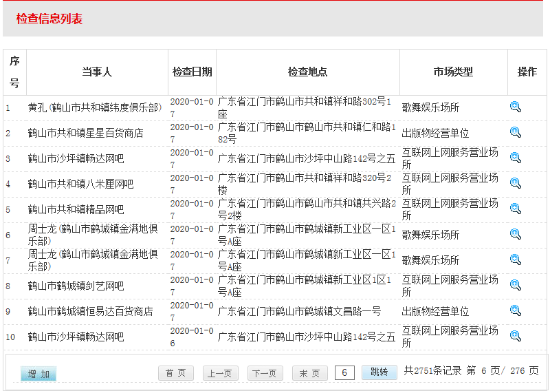This screenshot has width=550, height=391.
Task: Click the 操作 column header
Action: (527, 72)
